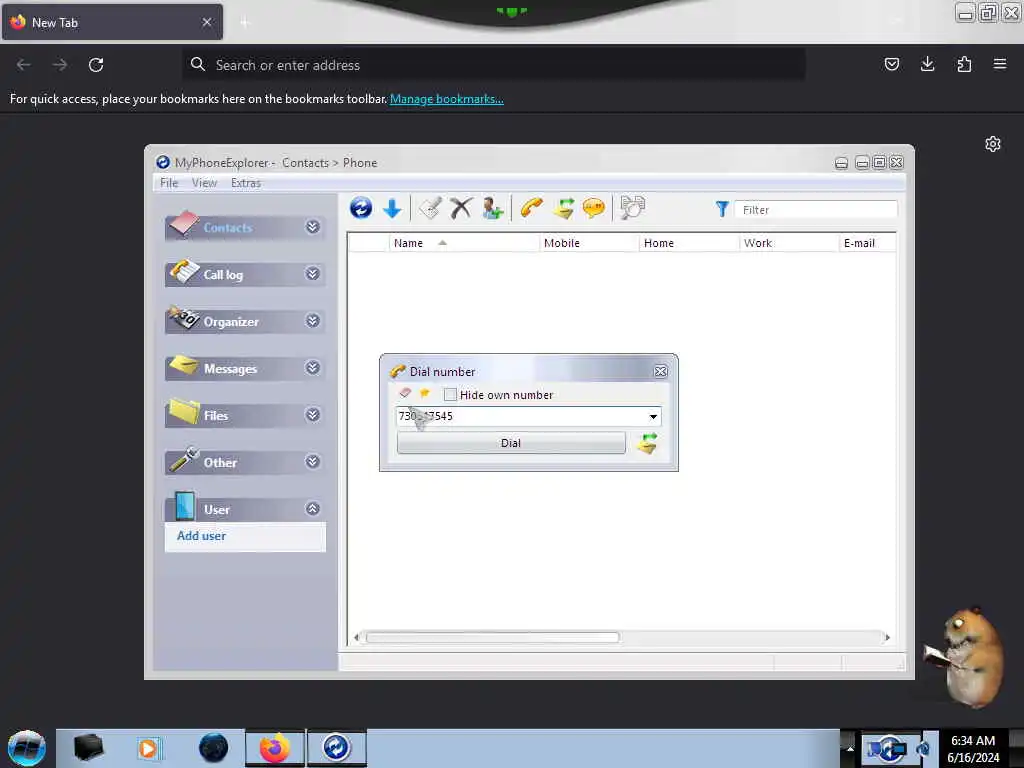The image size is (1024, 768).
Task: Click the Firefox address search bar
Action: coord(494,65)
